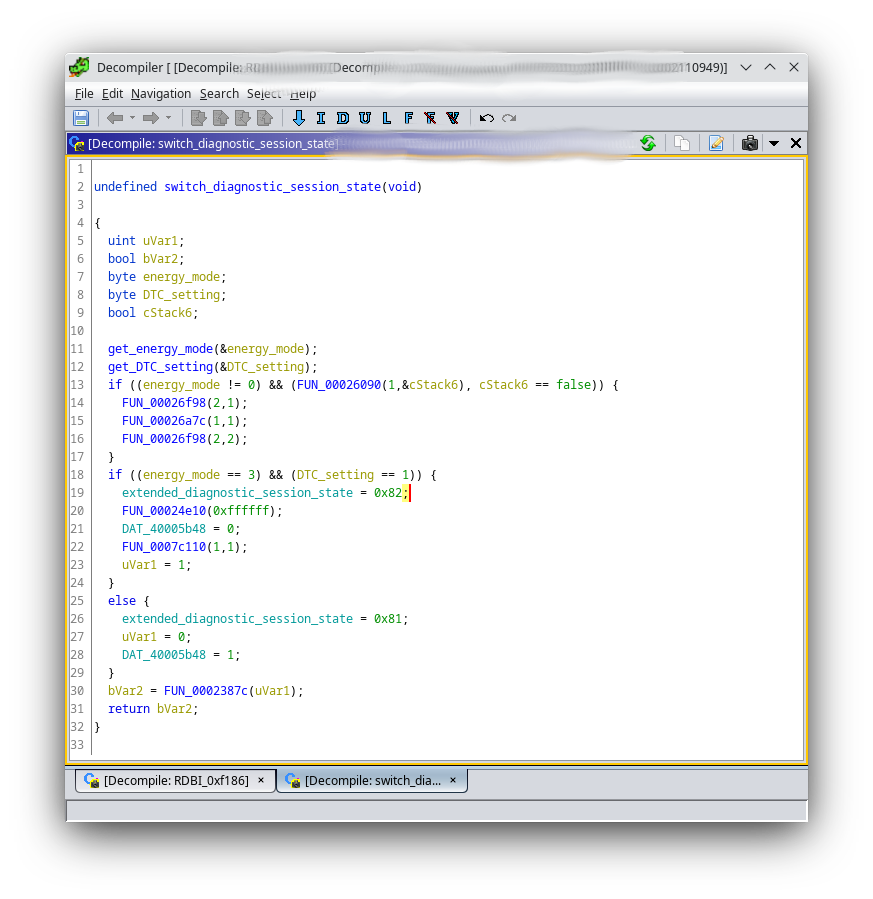Viewport: 873px width, 899px height.
Task: Toggle the 'U' undefined navigation button
Action: [x=365, y=118]
